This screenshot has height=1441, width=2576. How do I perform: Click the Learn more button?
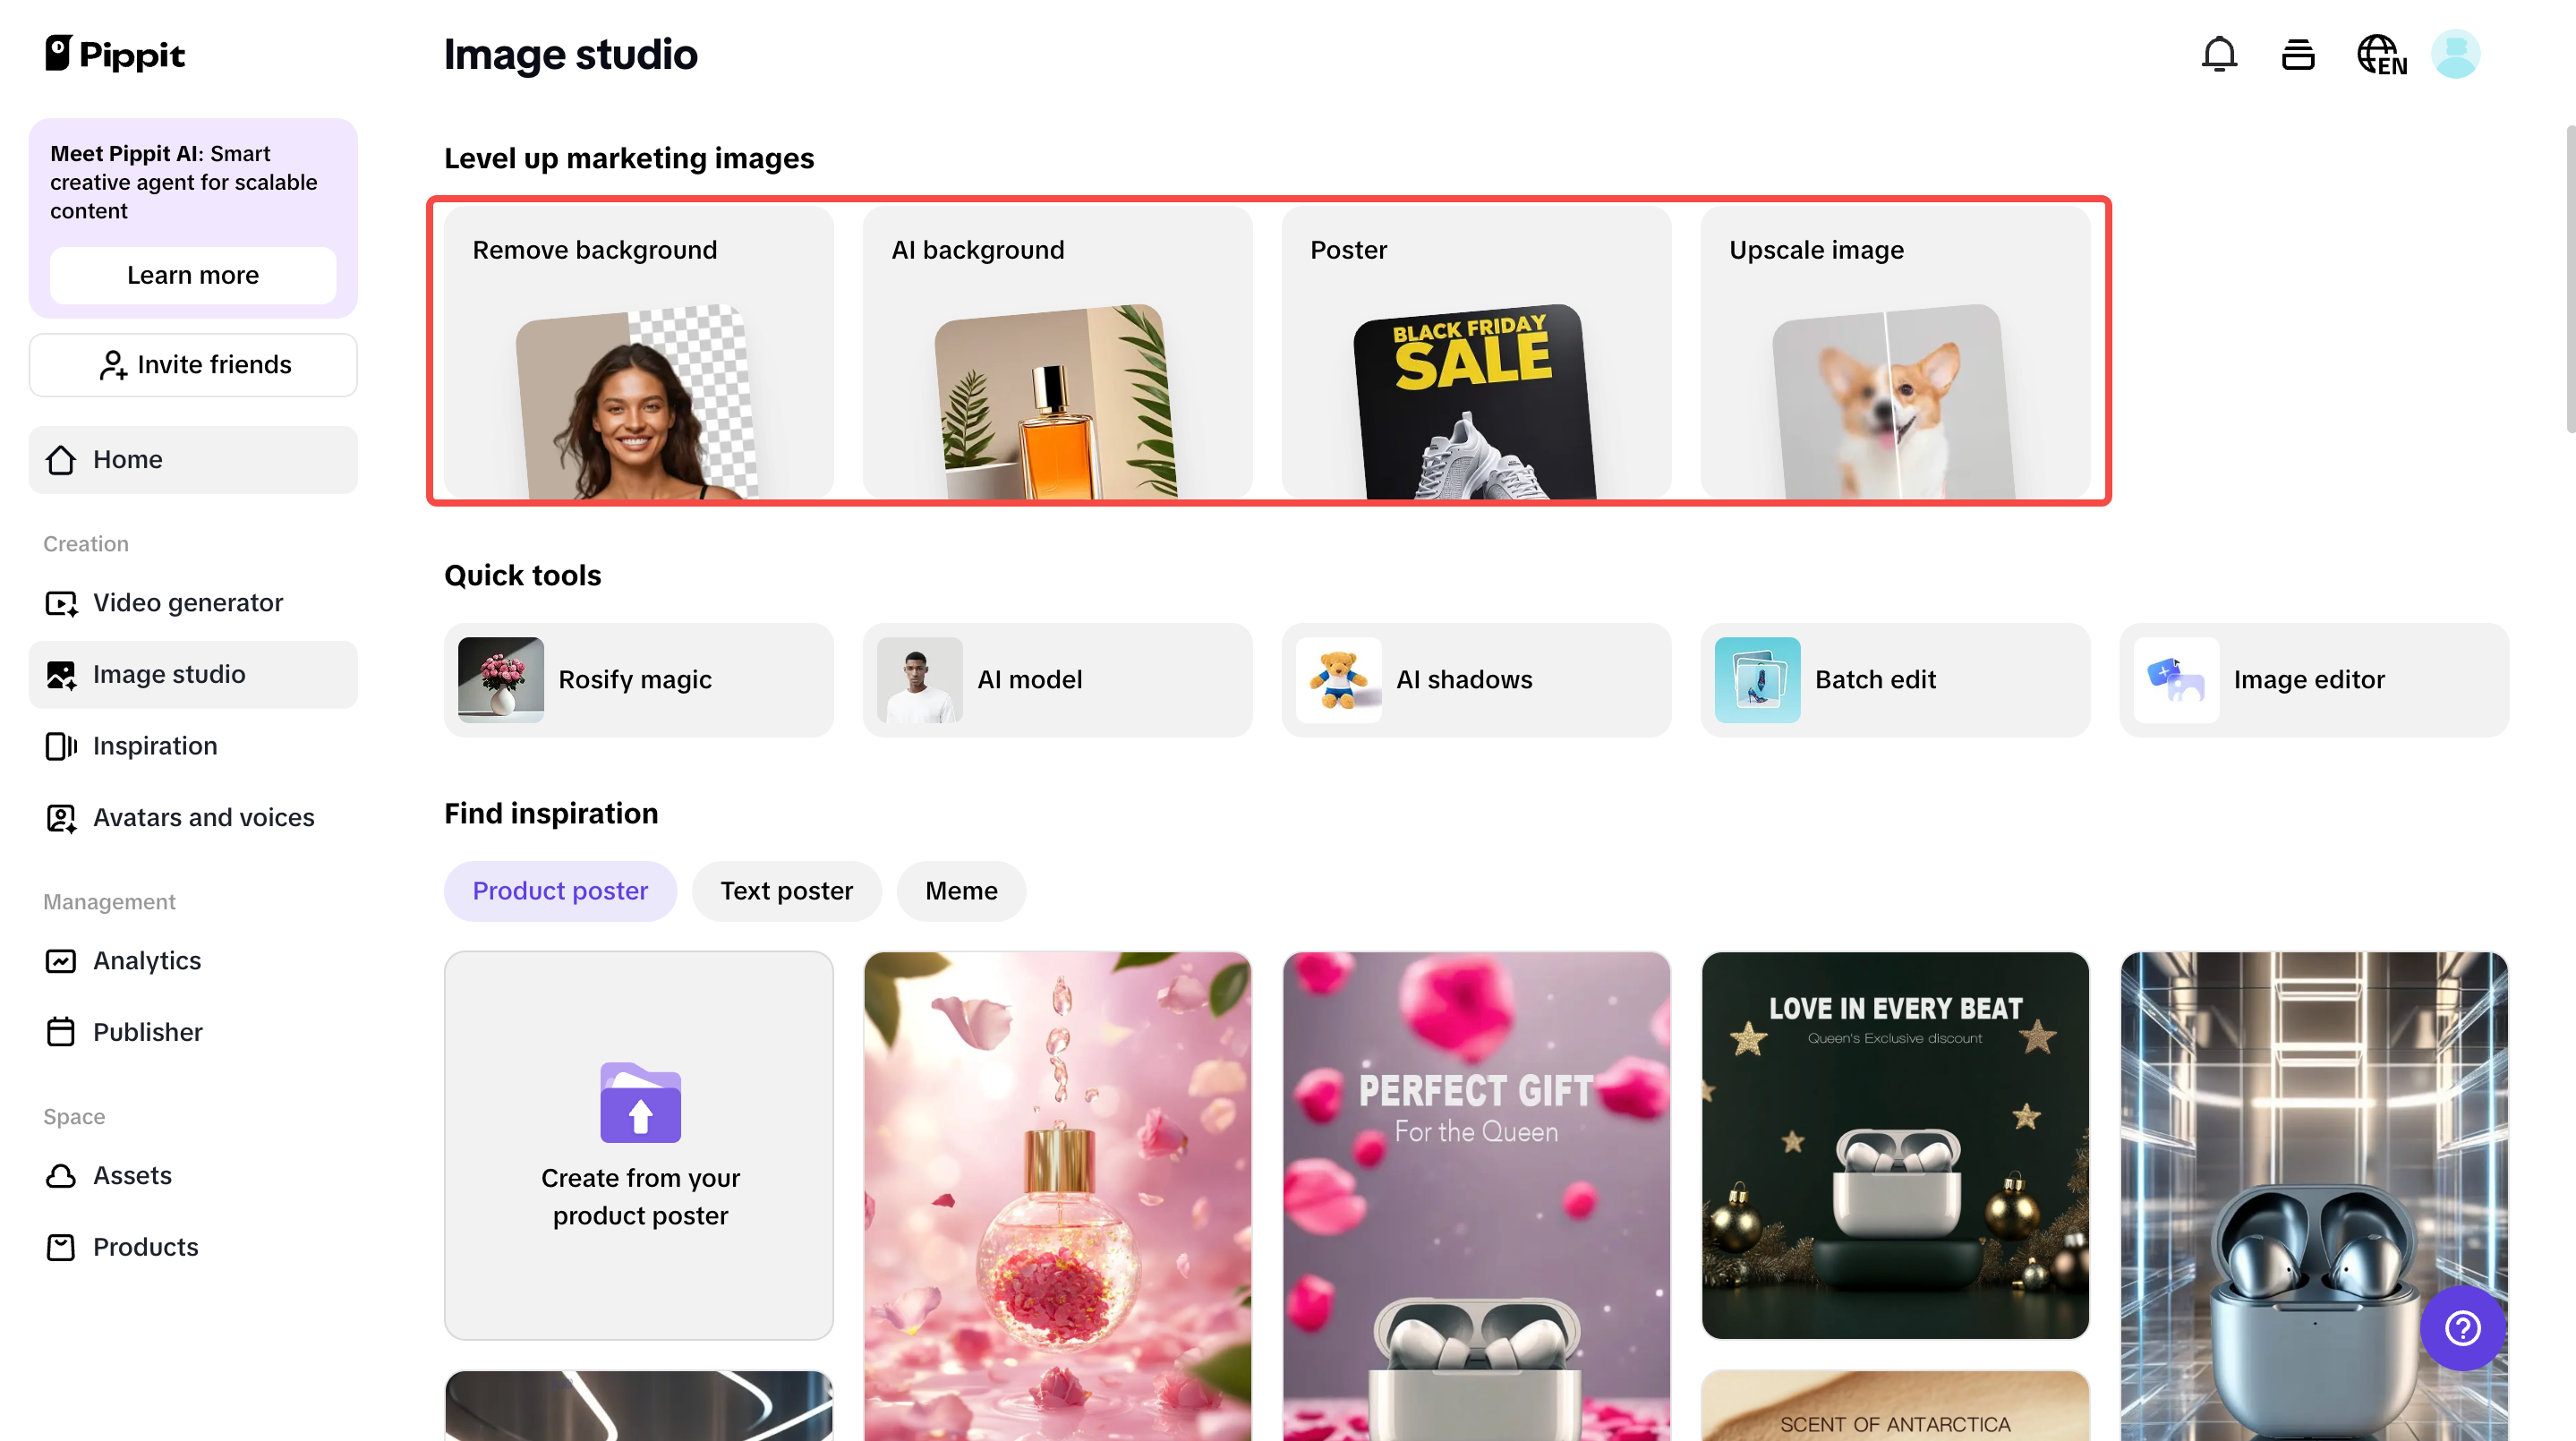(192, 275)
